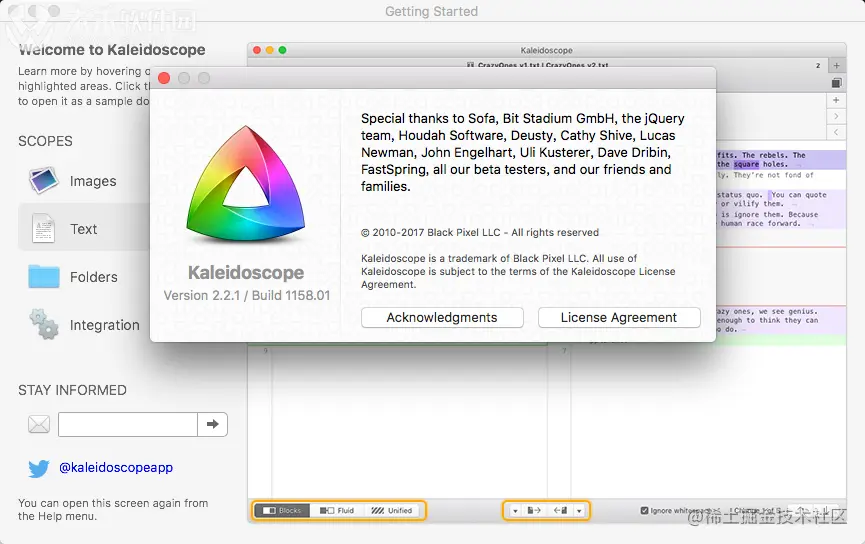Select the Text scope in the sidebar
865x544 pixels.
(84, 228)
